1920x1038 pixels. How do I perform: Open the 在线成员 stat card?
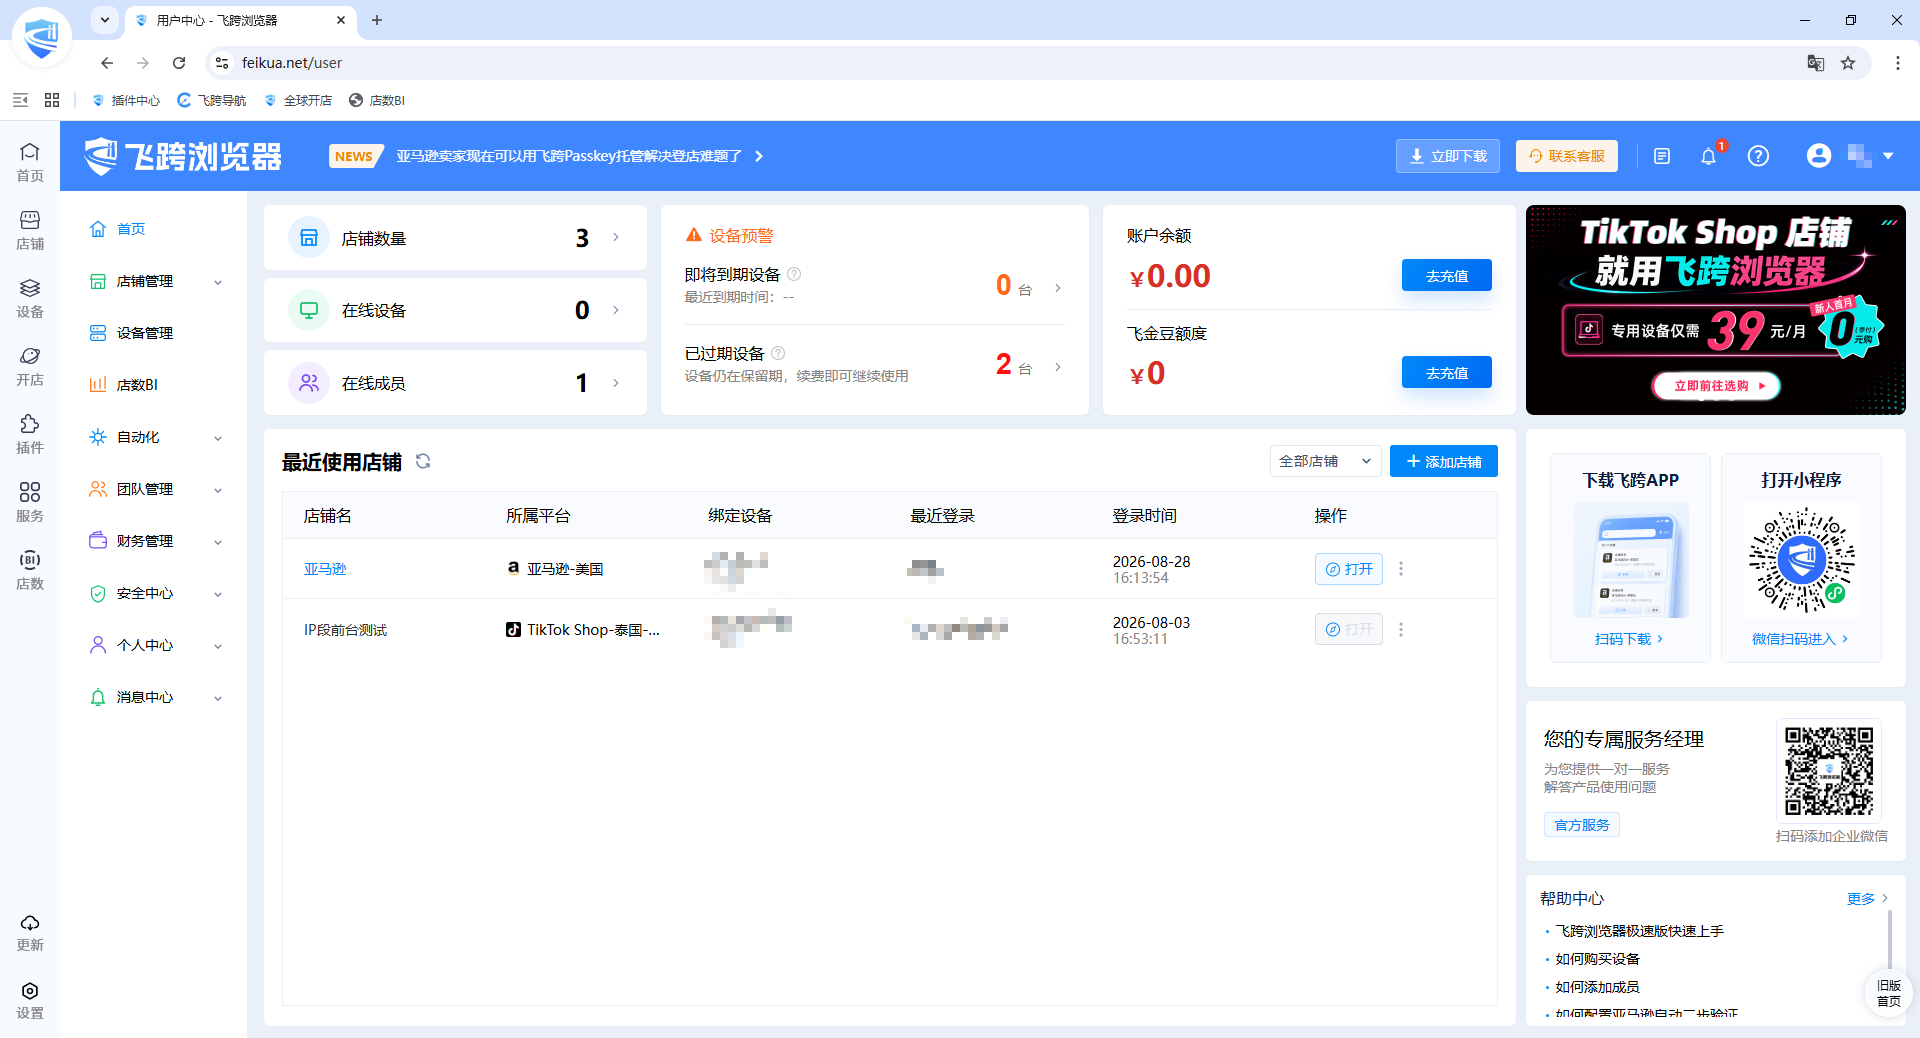point(455,383)
